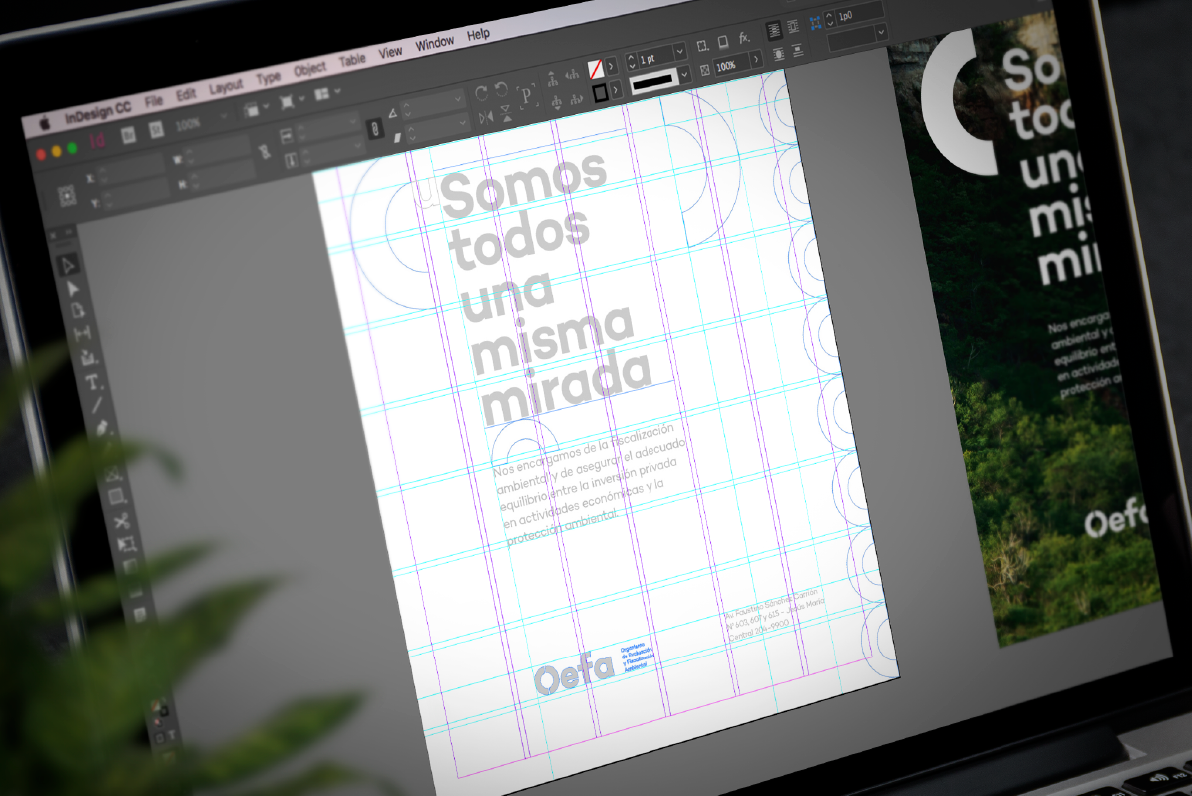Viewport: 1192px width, 796px height.
Task: Toggle Flip Horizontal
Action: click(x=486, y=117)
